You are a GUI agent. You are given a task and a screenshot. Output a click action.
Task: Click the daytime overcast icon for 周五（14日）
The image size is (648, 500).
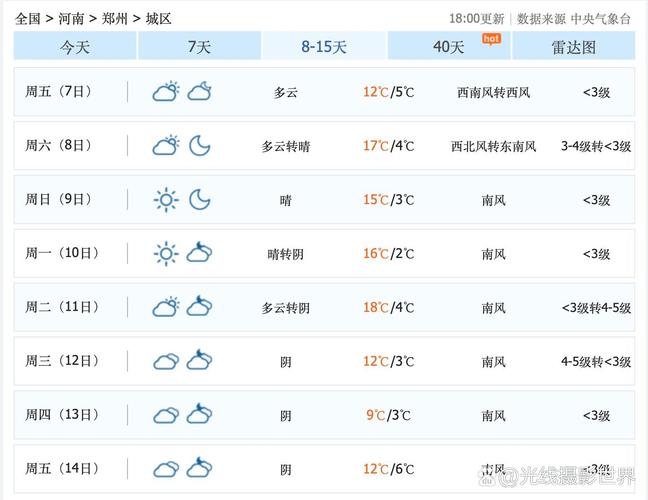166,469
